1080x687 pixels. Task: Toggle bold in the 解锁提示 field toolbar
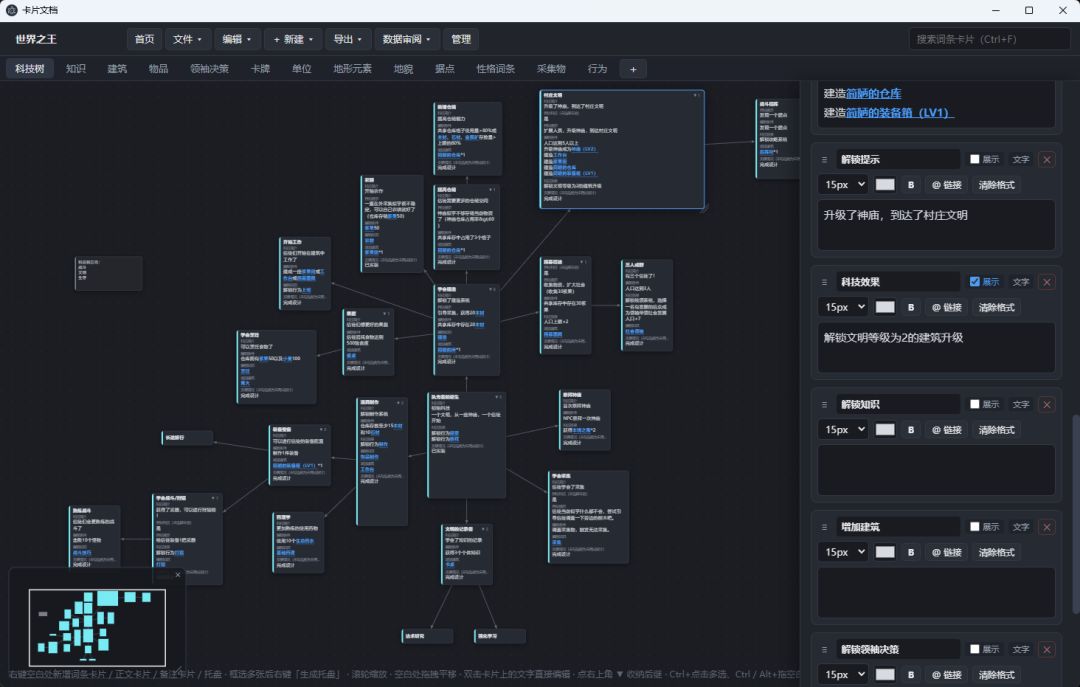pos(911,185)
